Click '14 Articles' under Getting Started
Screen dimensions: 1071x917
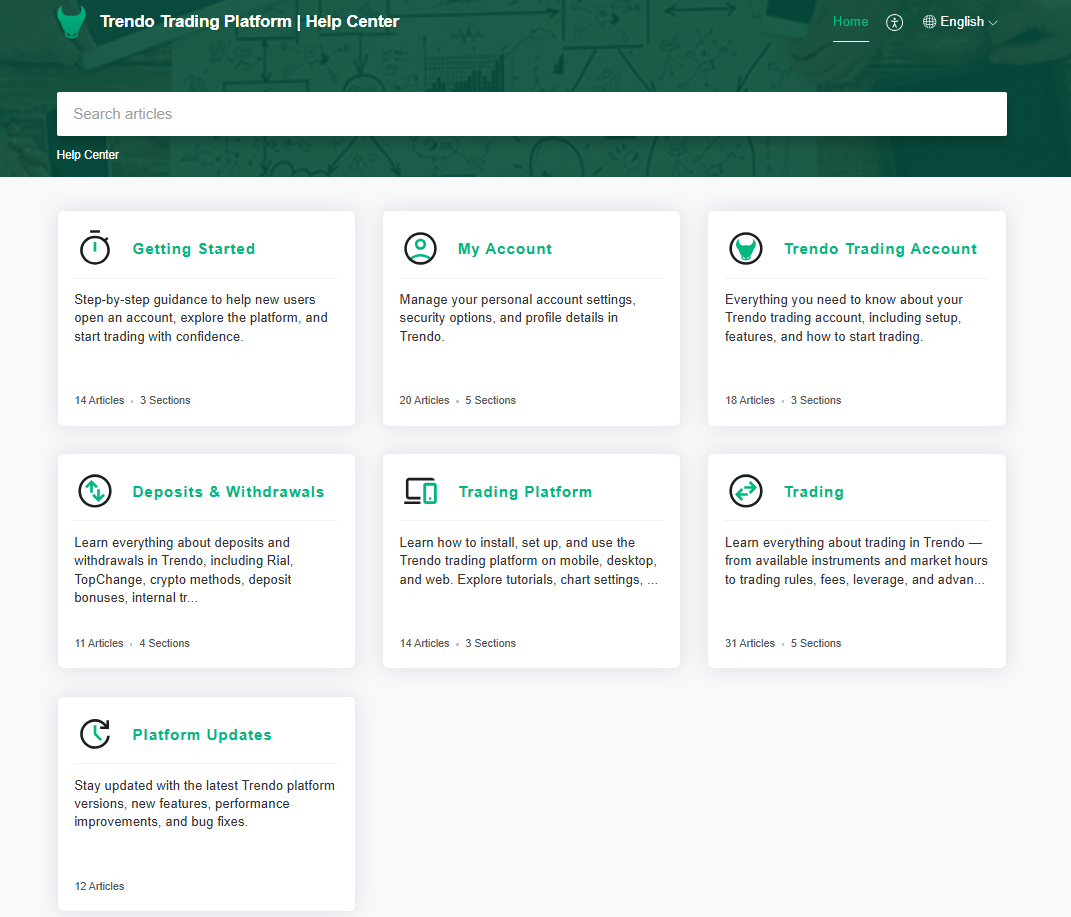point(99,400)
